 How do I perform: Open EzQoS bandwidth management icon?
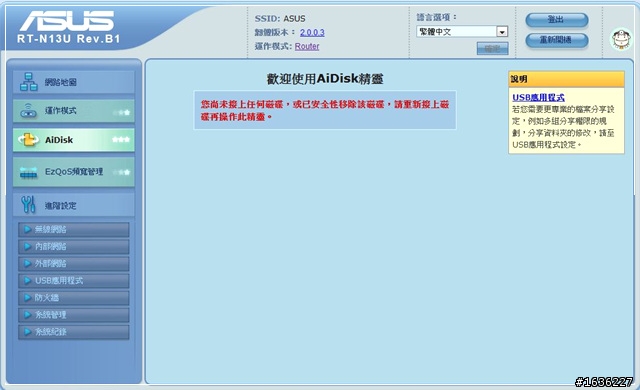[x=28, y=172]
